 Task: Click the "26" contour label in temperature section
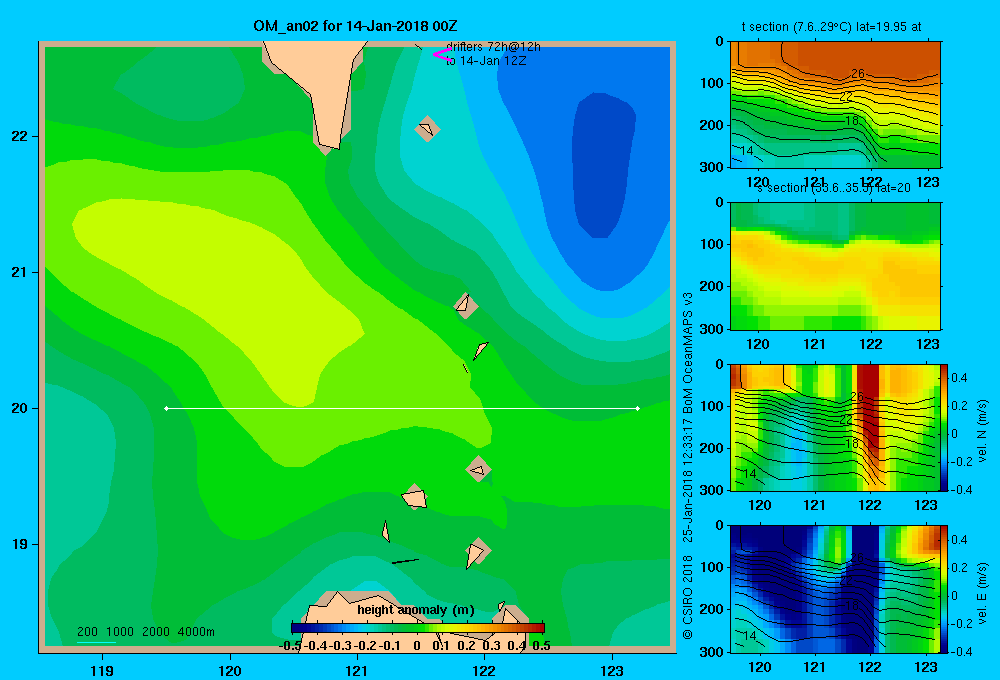coord(858,74)
